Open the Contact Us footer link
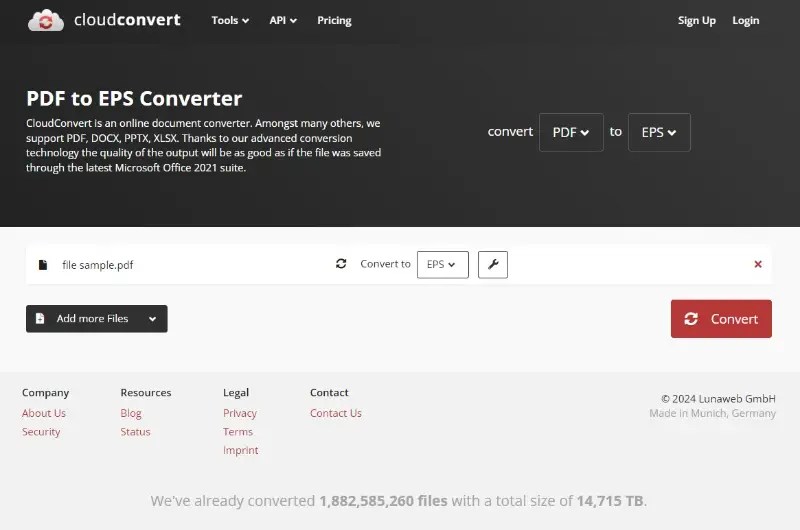The width and height of the screenshot is (800, 530). pyautogui.click(x=336, y=413)
